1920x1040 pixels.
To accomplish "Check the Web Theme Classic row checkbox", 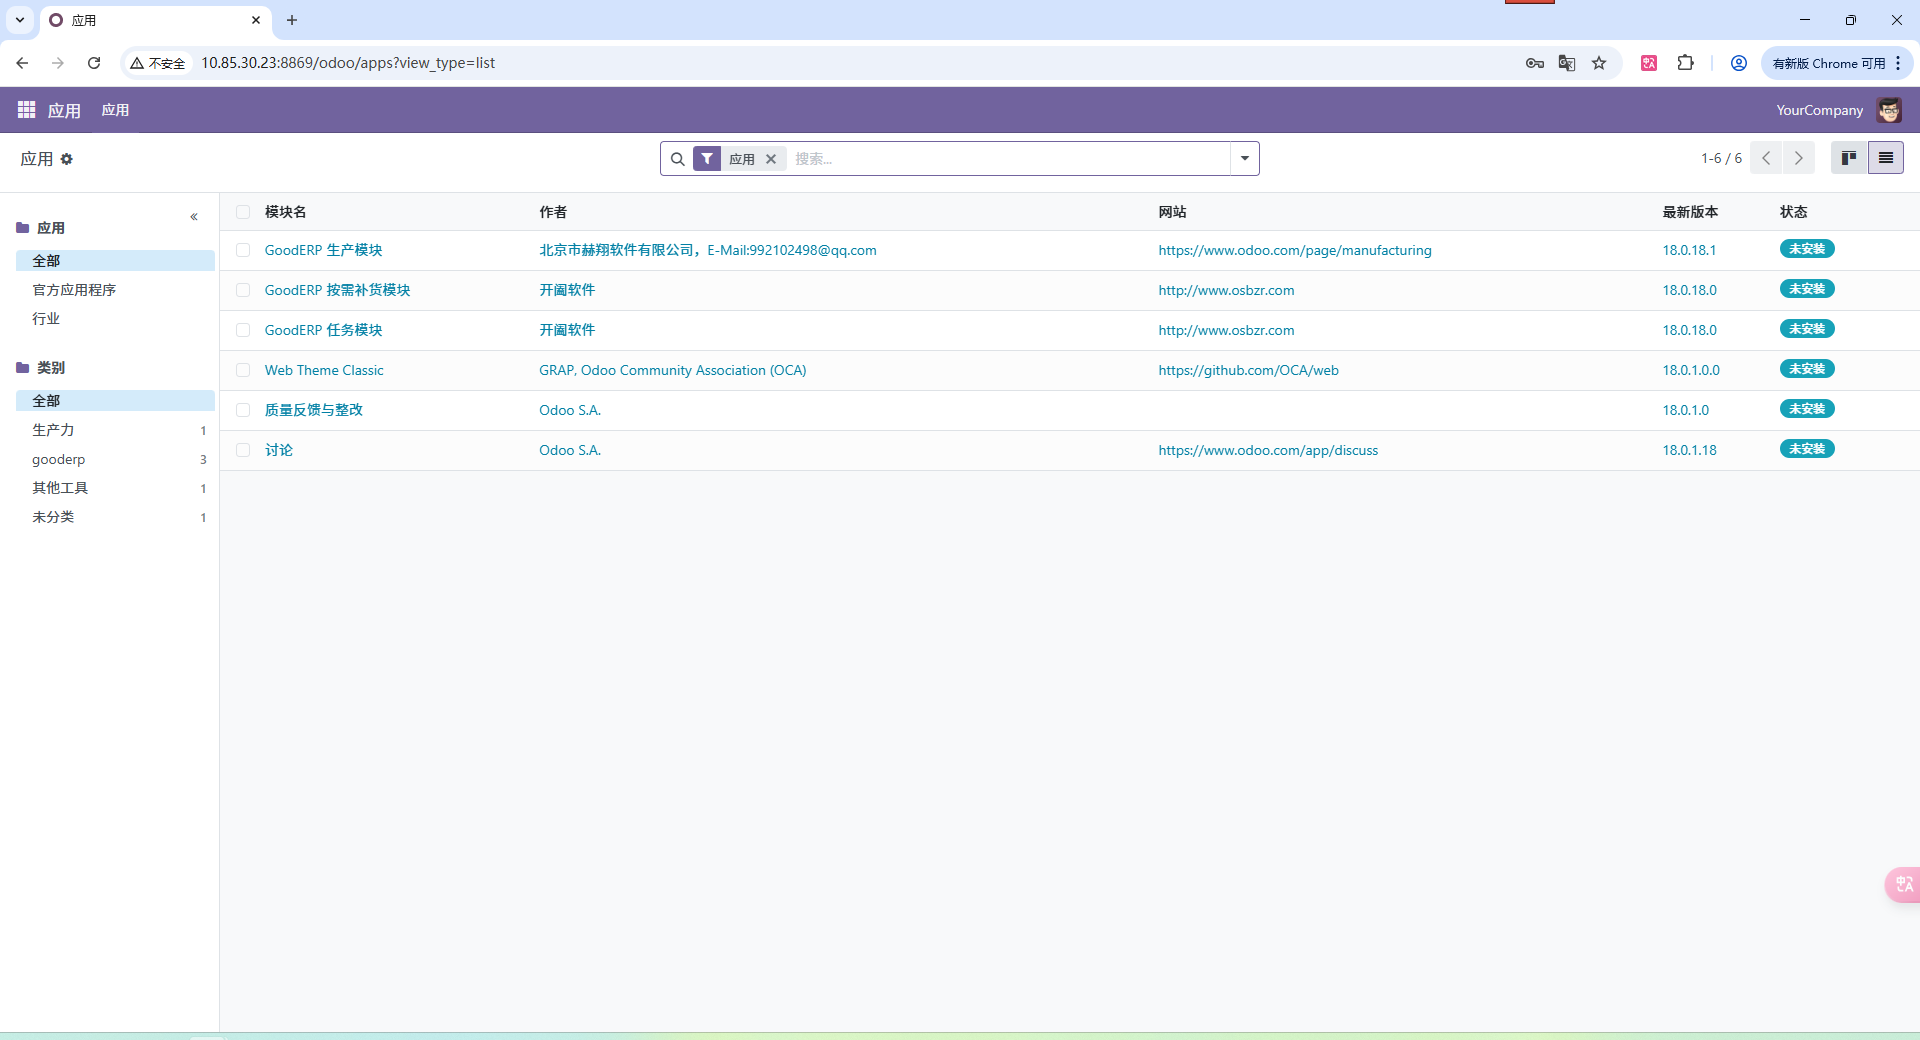I will (x=243, y=370).
